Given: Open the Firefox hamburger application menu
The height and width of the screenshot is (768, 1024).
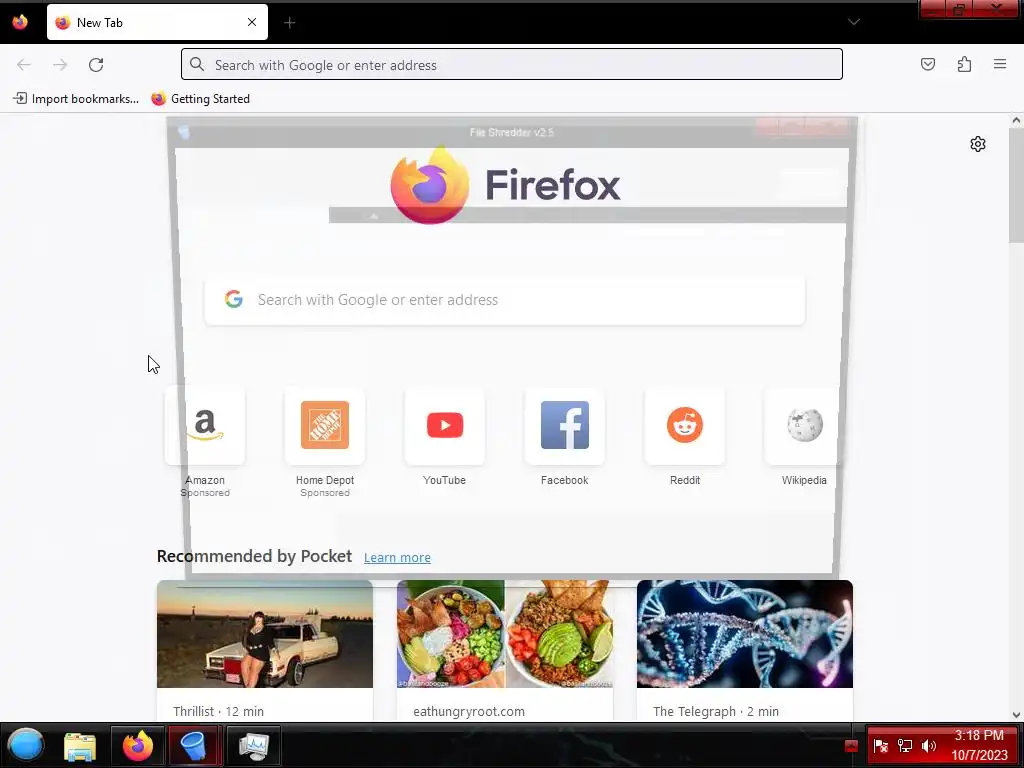Looking at the screenshot, I should pos(1000,64).
